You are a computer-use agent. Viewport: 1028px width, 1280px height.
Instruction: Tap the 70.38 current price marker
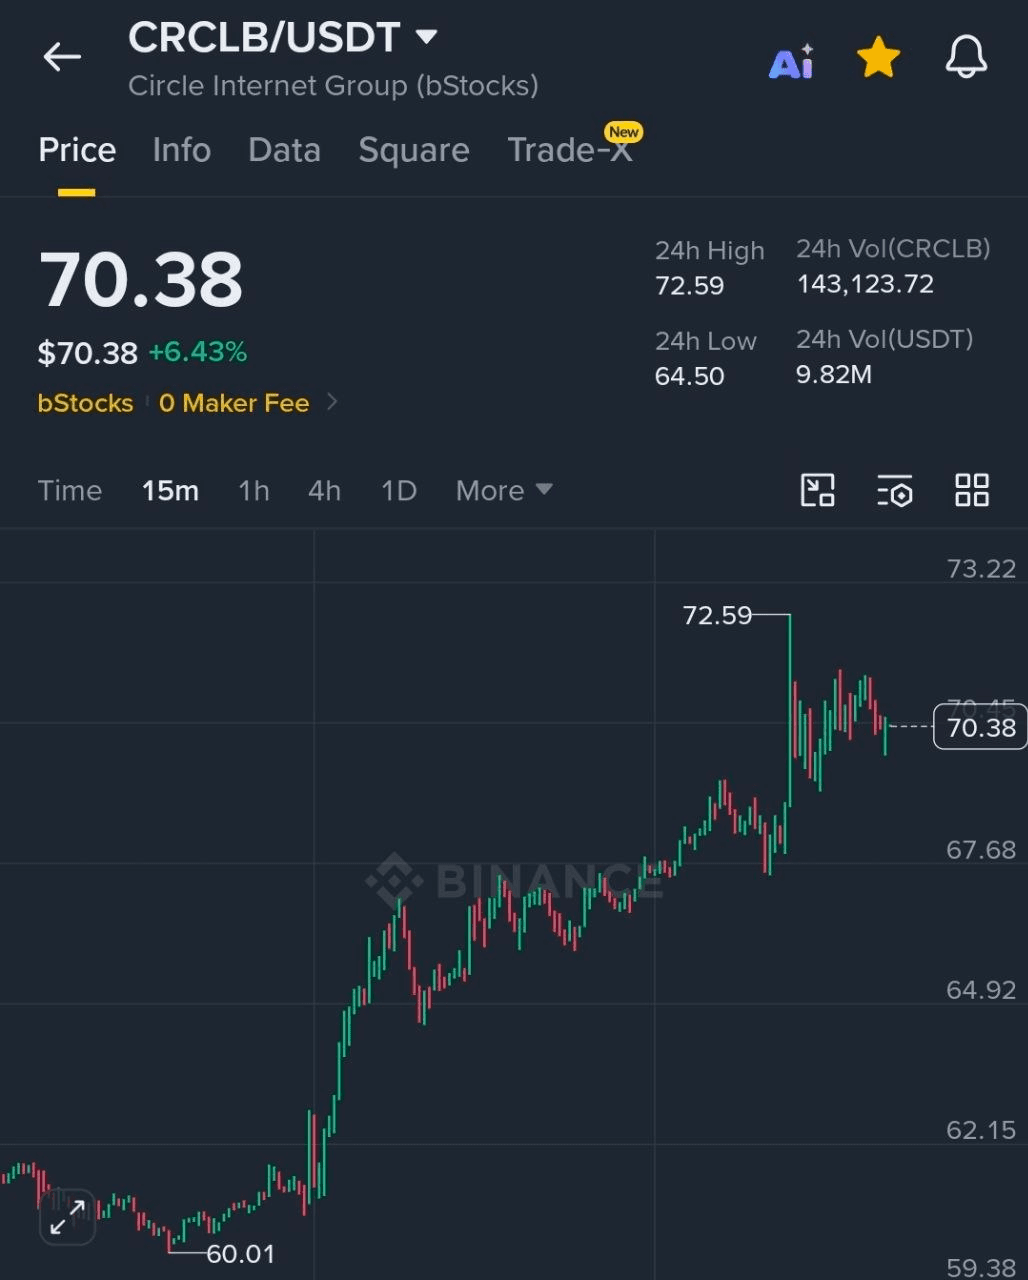tap(980, 727)
